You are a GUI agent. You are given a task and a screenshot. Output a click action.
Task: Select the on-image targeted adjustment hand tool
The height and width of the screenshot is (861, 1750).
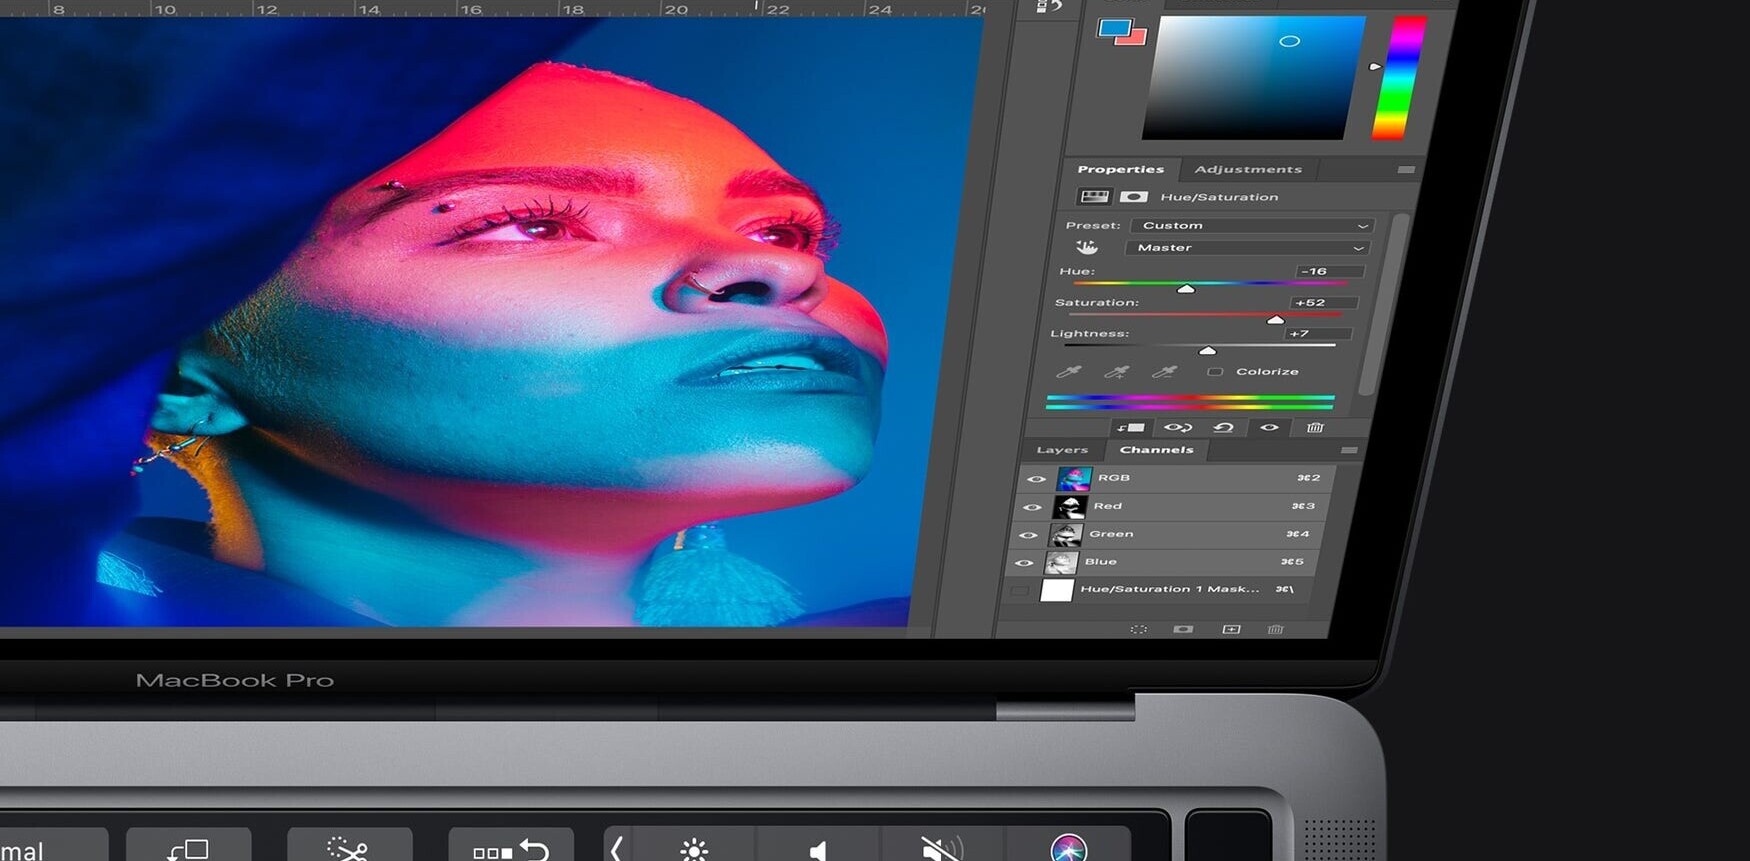pyautogui.click(x=1087, y=247)
